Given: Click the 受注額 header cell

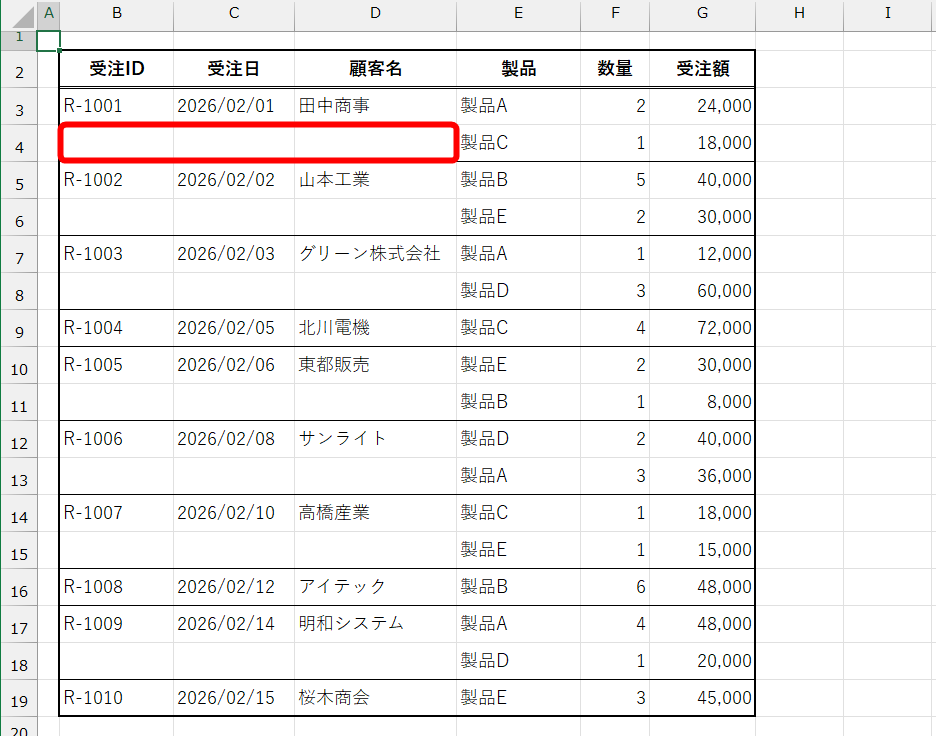Looking at the screenshot, I should (x=702, y=68).
